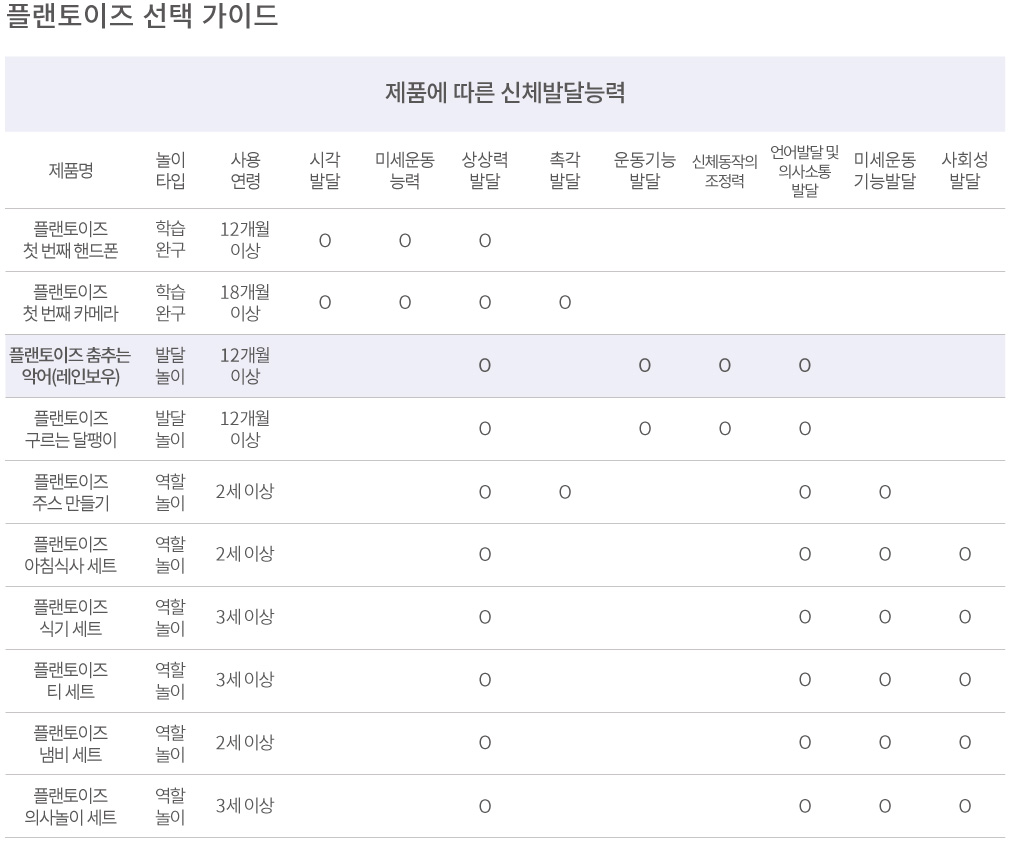Click the 언어발달 mark for 구르는 달팽이
Viewport: 1010px width, 846px height.
pos(805,428)
